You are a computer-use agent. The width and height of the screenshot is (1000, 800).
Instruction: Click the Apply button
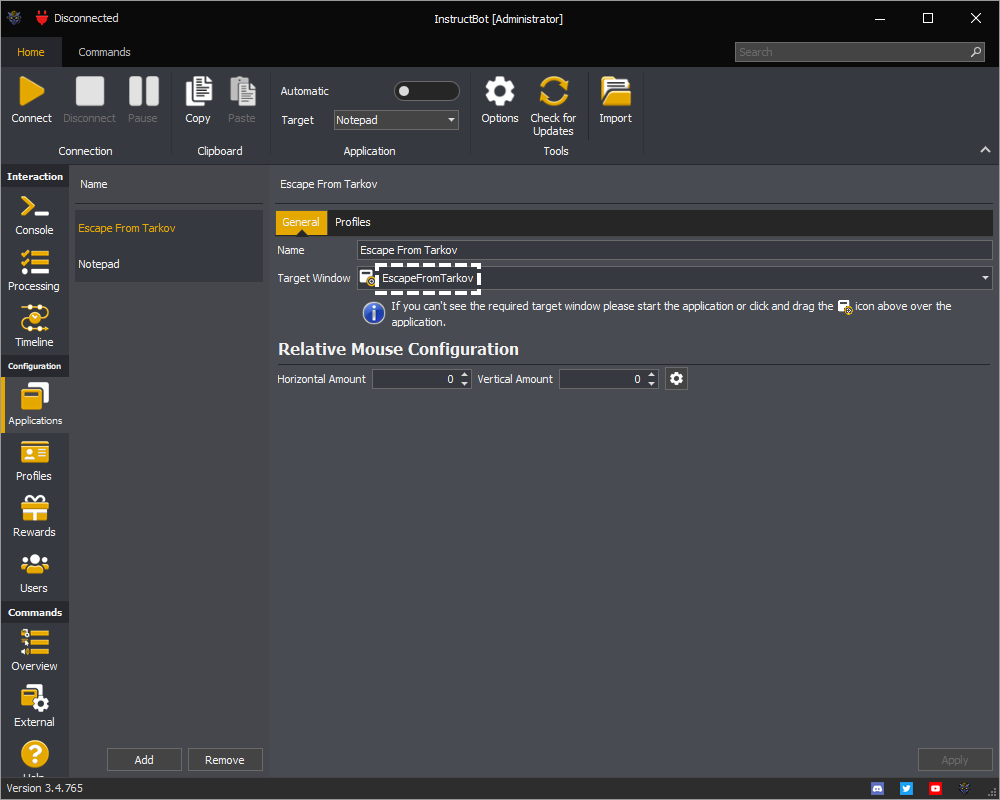click(955, 760)
